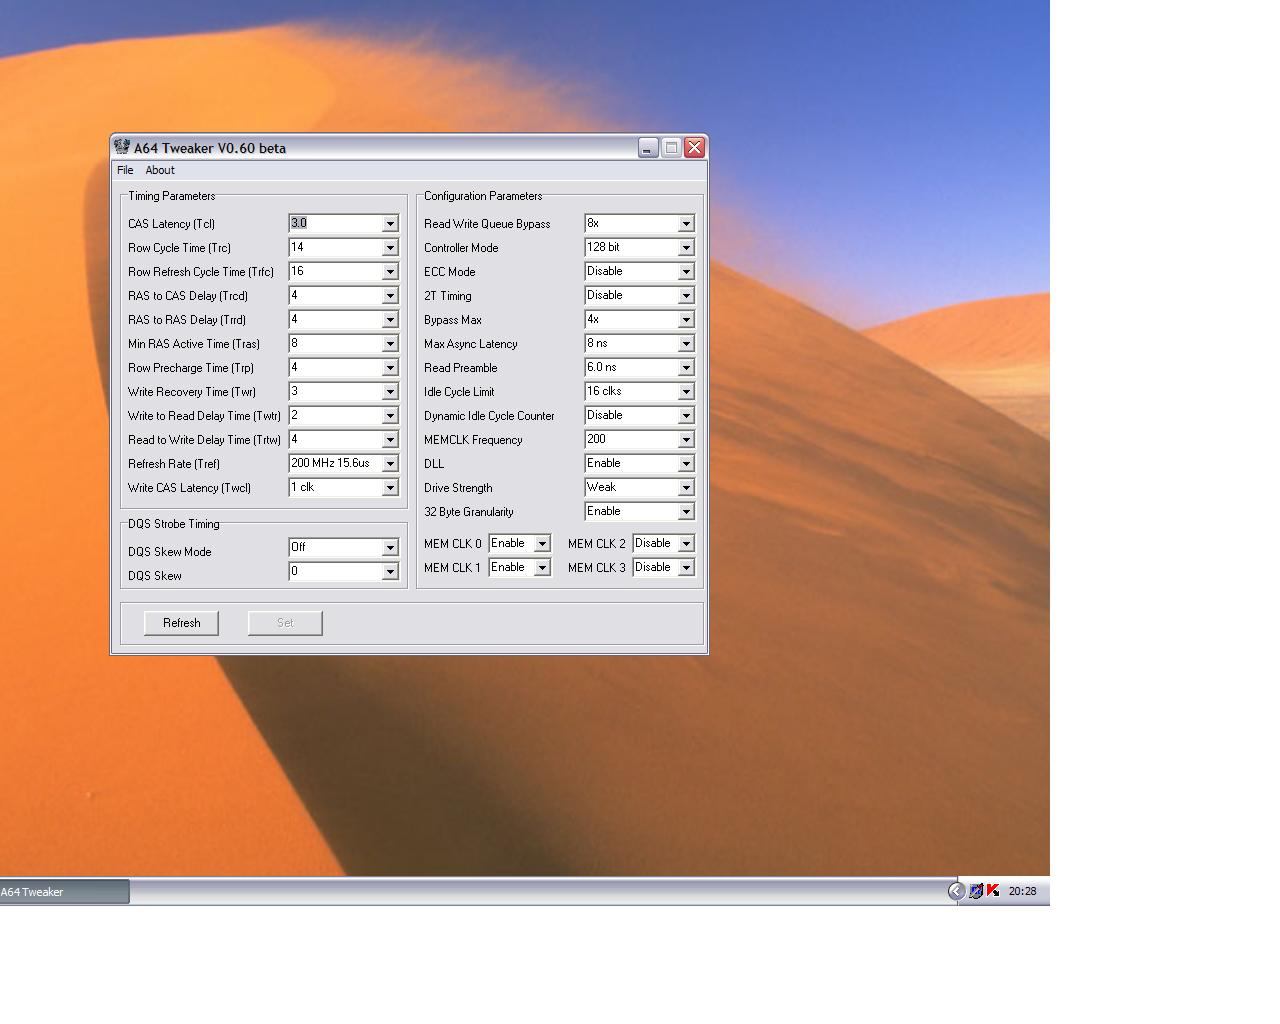The width and height of the screenshot is (1280, 1024).
Task: Open Refresh Rate (Tref) dropdown
Action: tap(390, 464)
